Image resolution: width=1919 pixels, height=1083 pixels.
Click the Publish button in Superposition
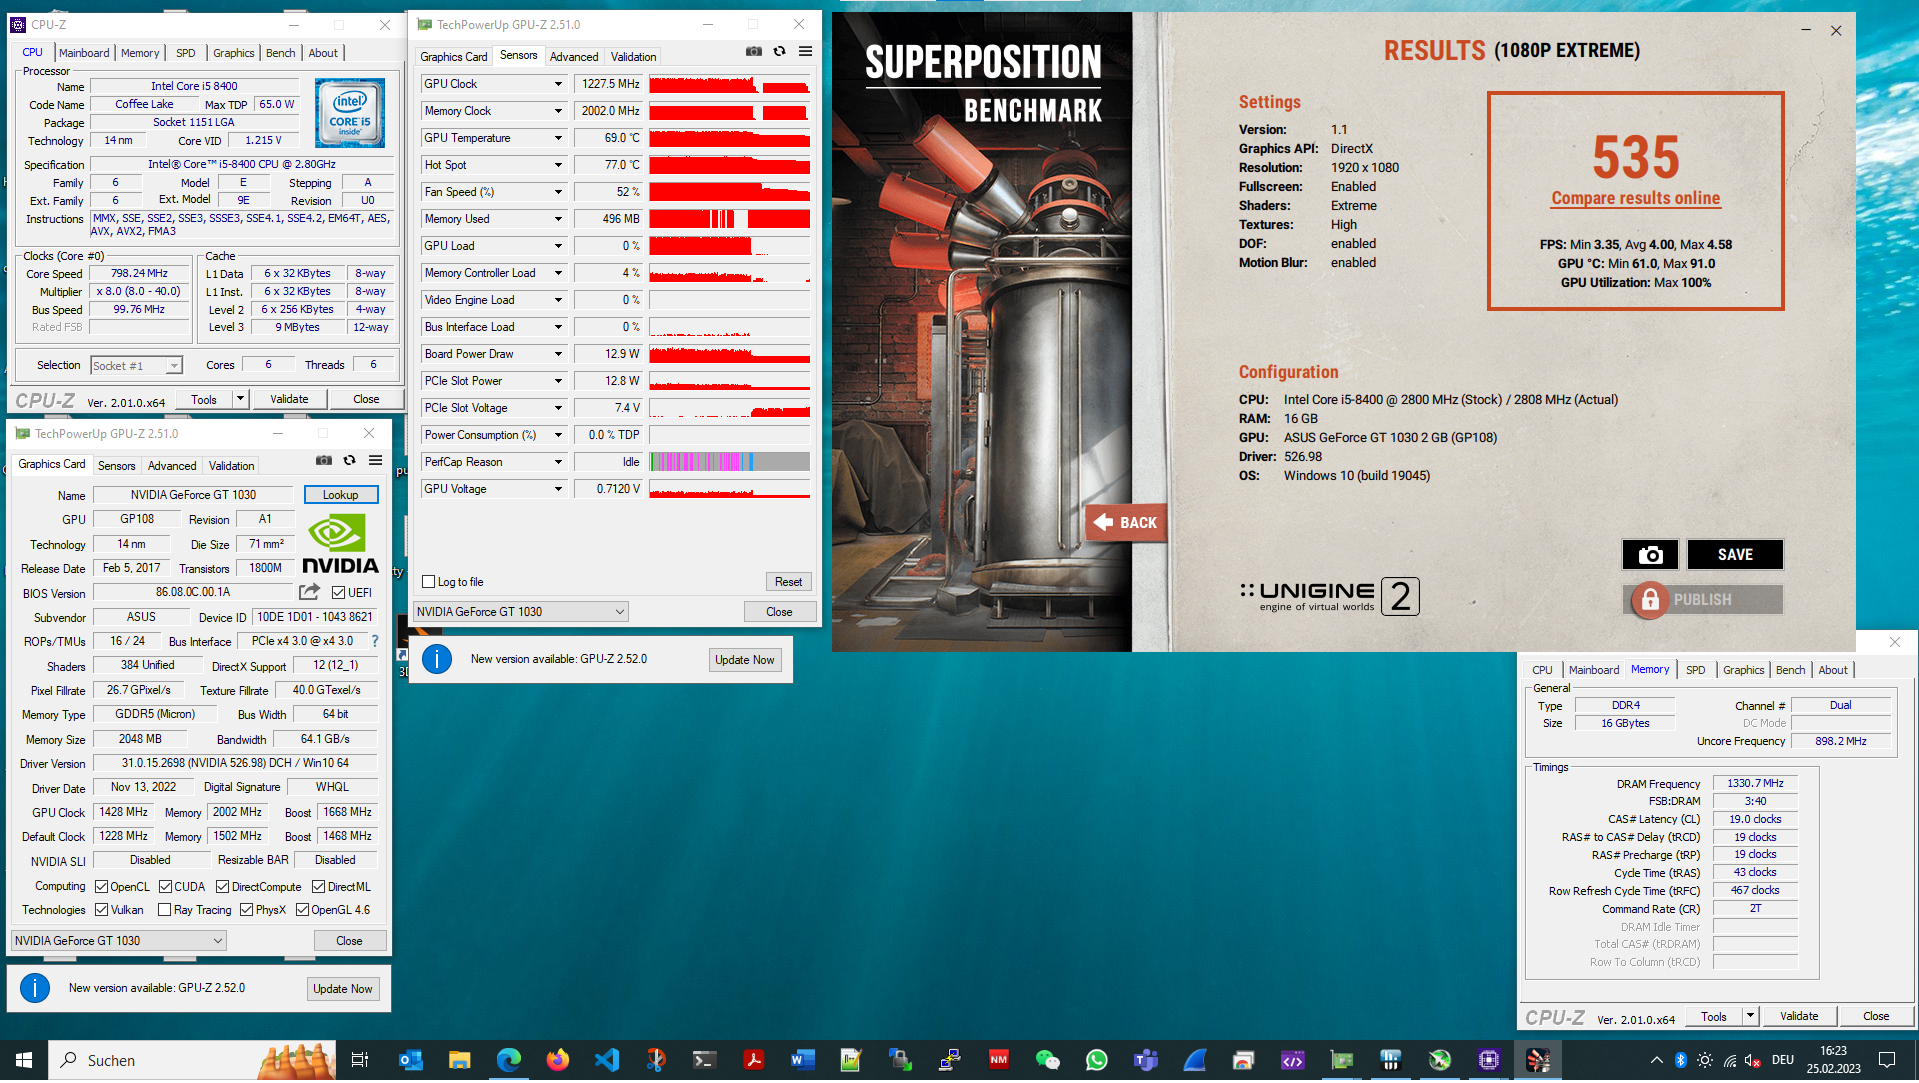click(1702, 600)
